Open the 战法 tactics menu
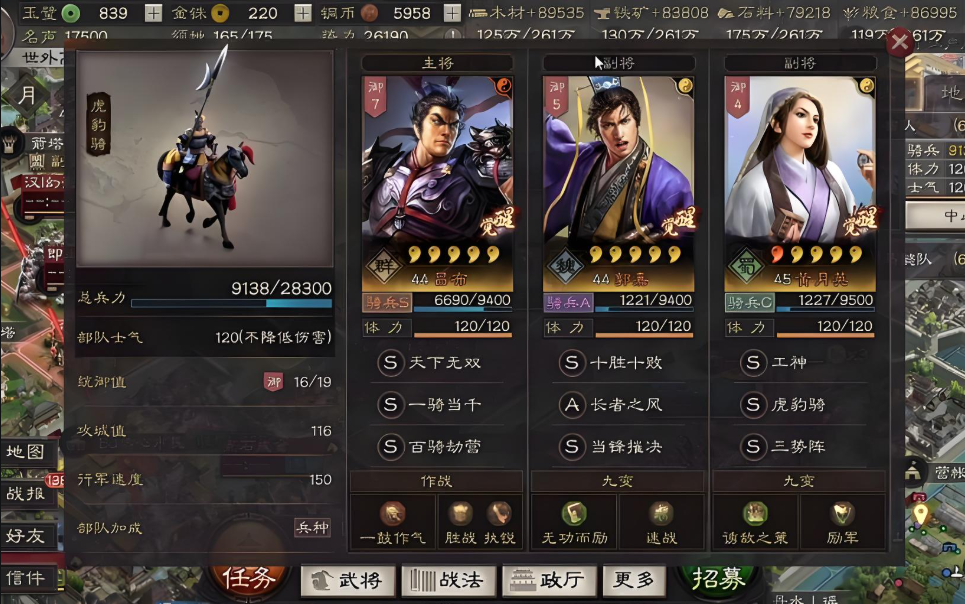 click(x=449, y=581)
